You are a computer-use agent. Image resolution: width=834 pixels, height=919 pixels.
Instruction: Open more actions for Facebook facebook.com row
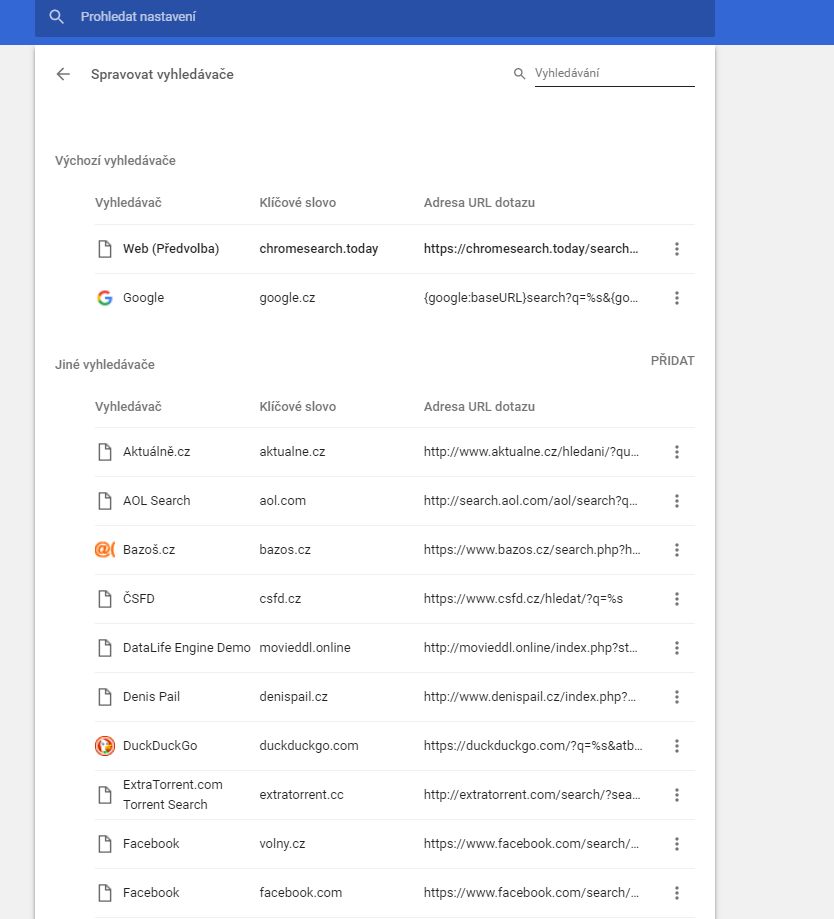pyautogui.click(x=677, y=893)
